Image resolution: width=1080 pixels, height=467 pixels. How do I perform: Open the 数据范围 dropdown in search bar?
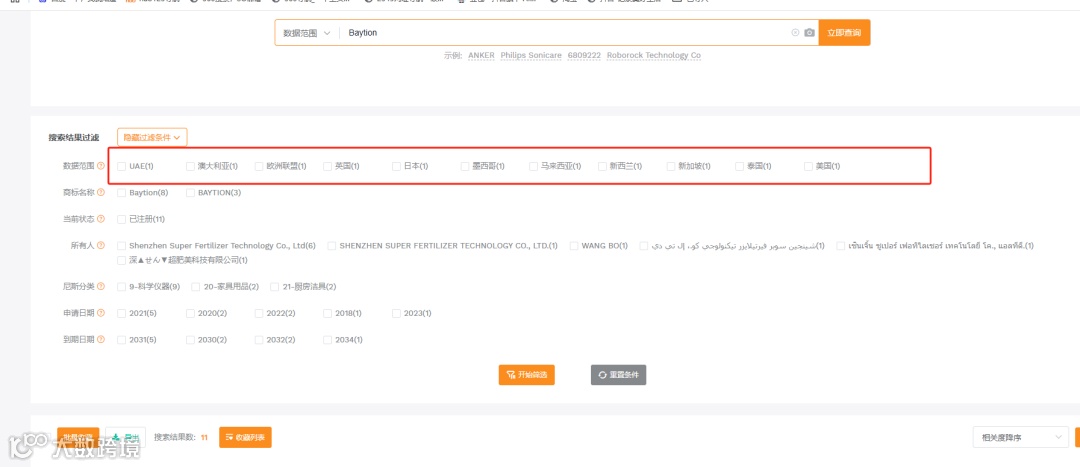coord(307,32)
